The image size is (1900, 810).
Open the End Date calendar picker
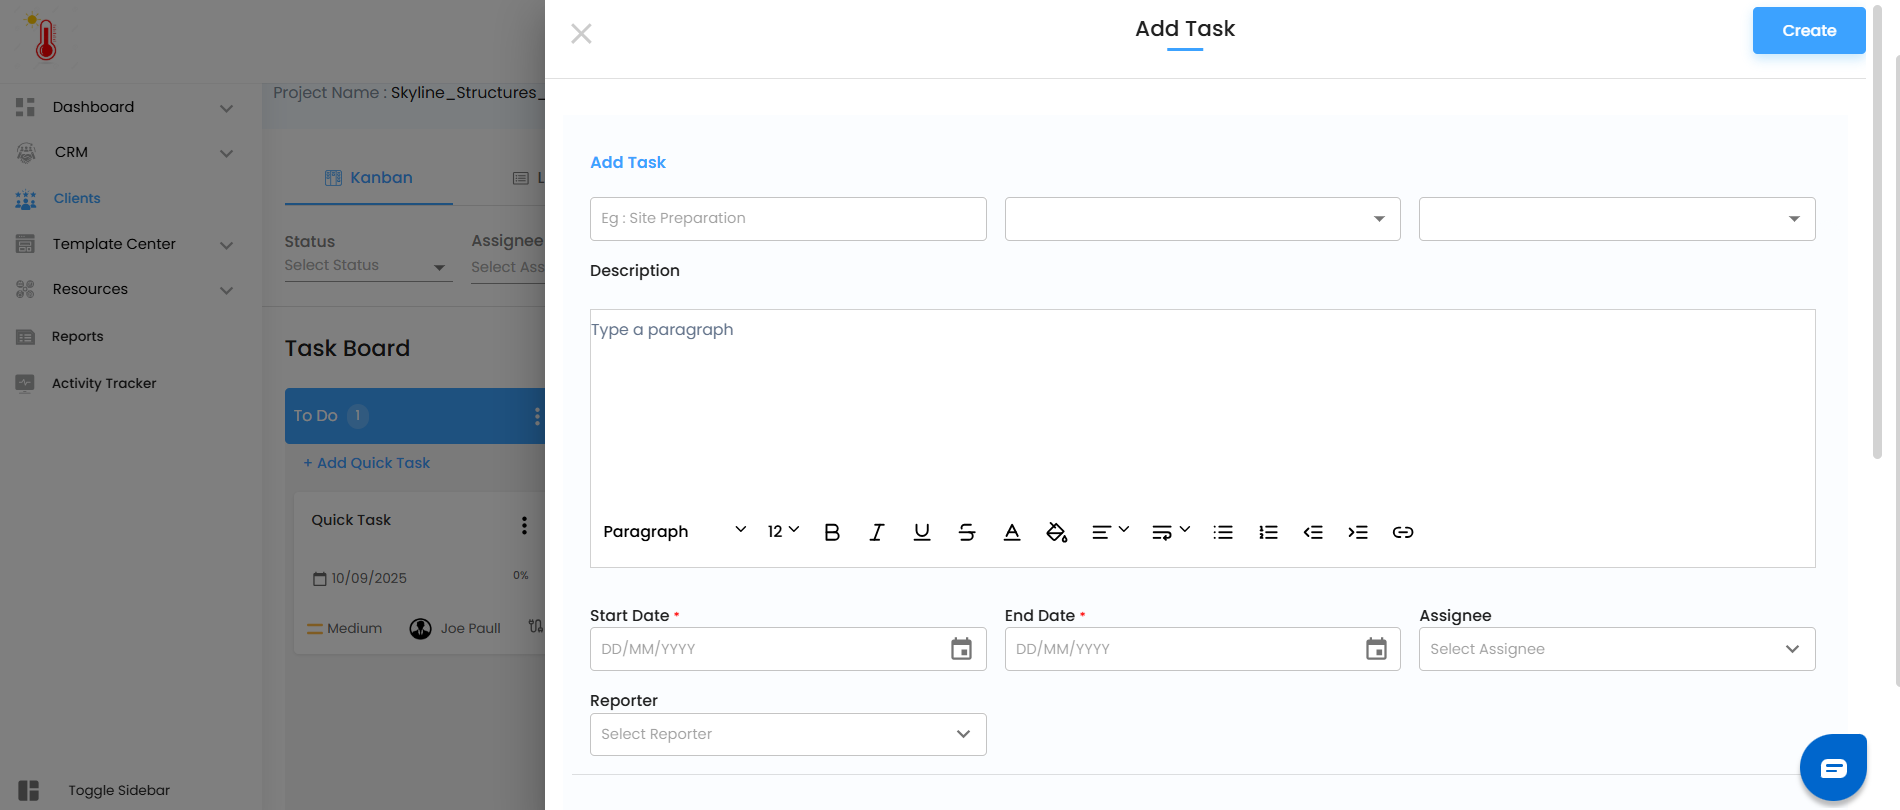click(1376, 649)
